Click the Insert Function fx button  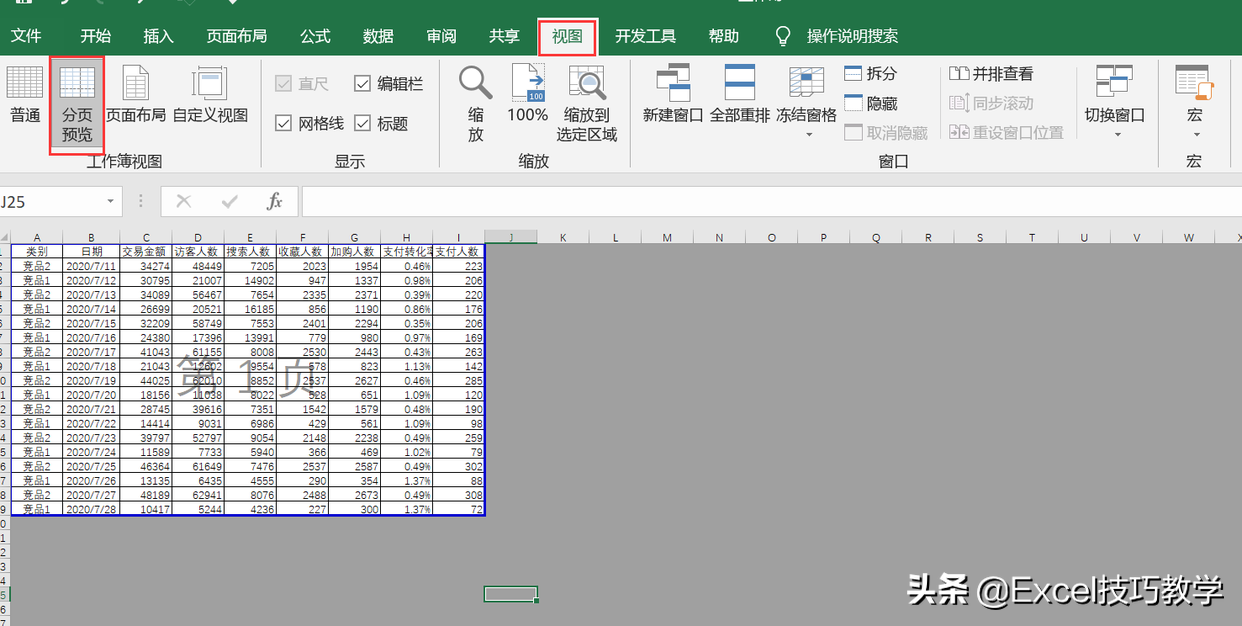(x=274, y=202)
